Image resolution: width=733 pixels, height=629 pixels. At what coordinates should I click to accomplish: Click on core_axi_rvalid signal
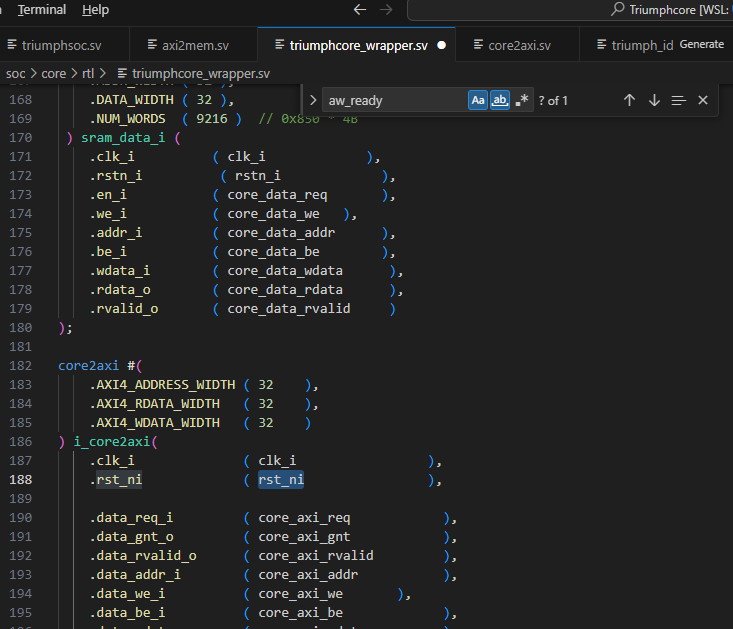[x=316, y=556]
